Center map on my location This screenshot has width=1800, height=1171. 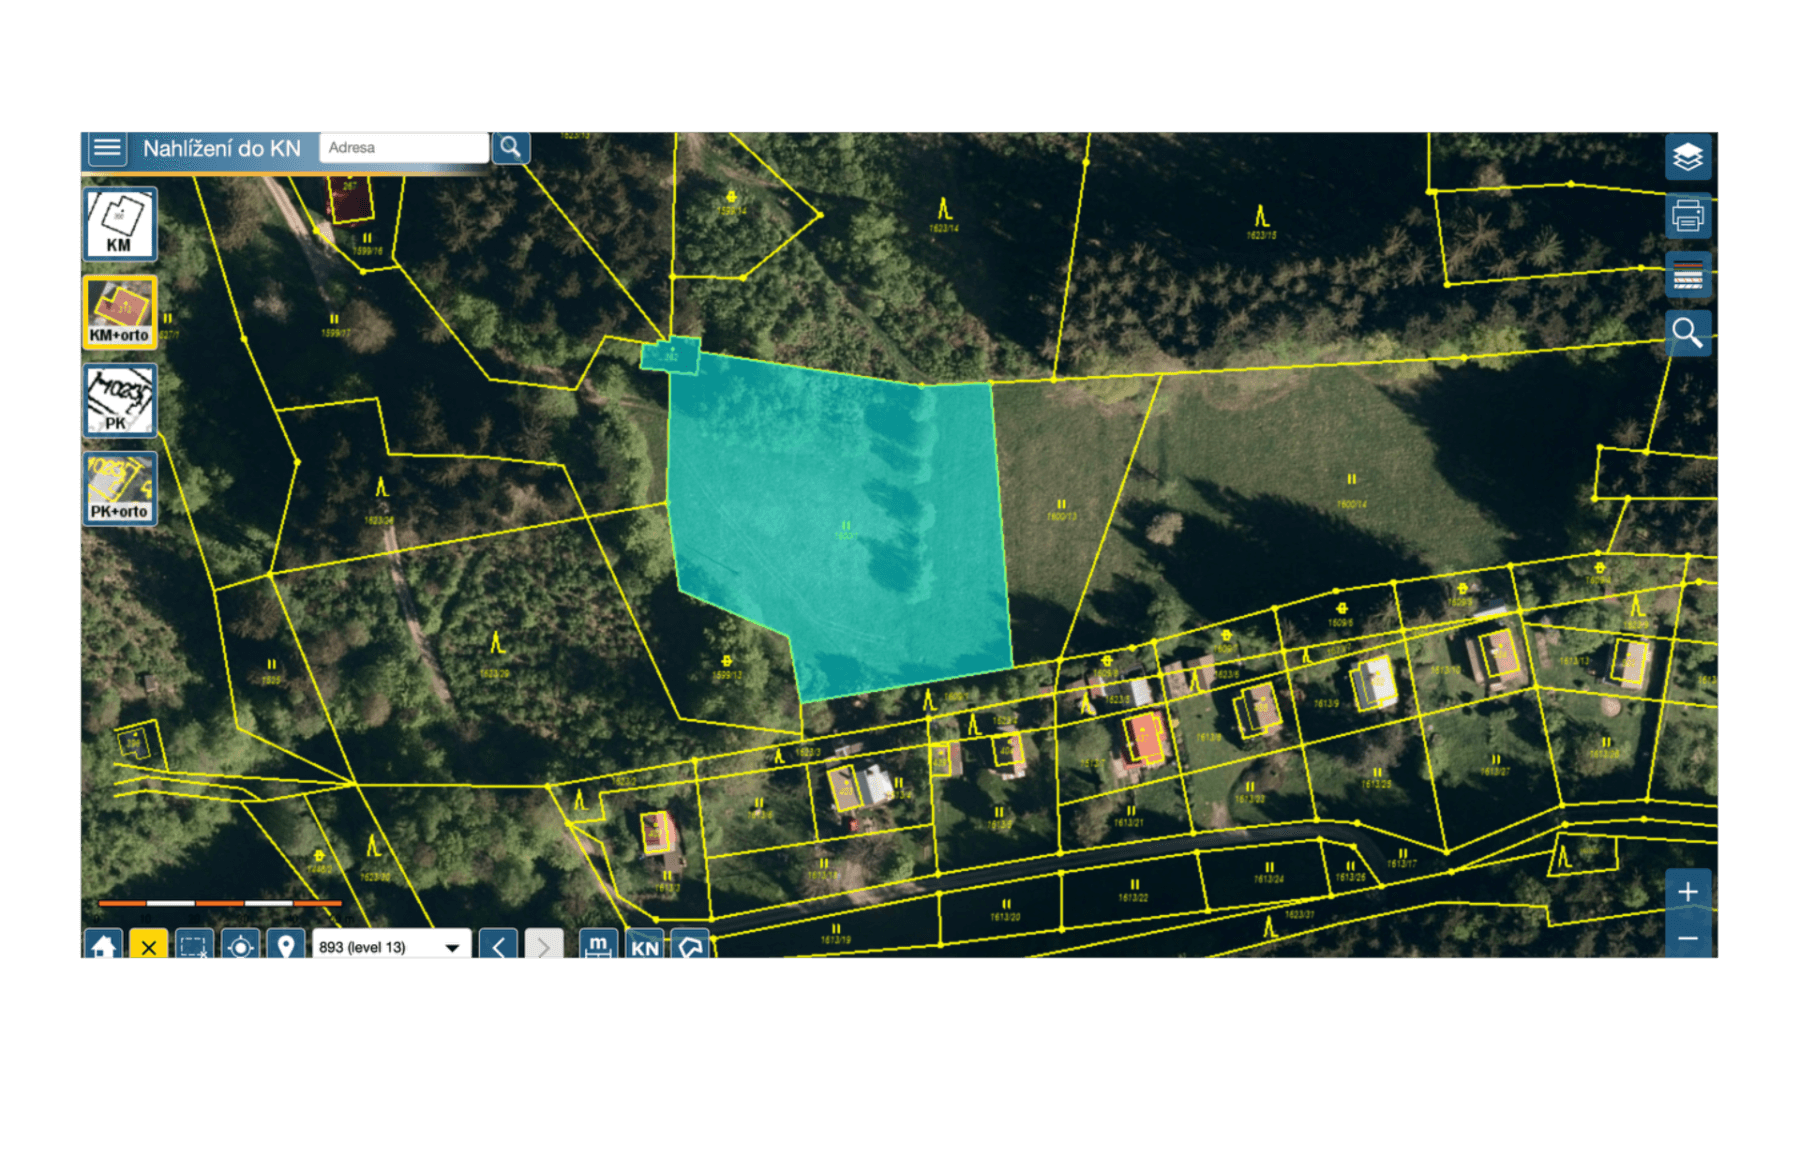coord(240,946)
